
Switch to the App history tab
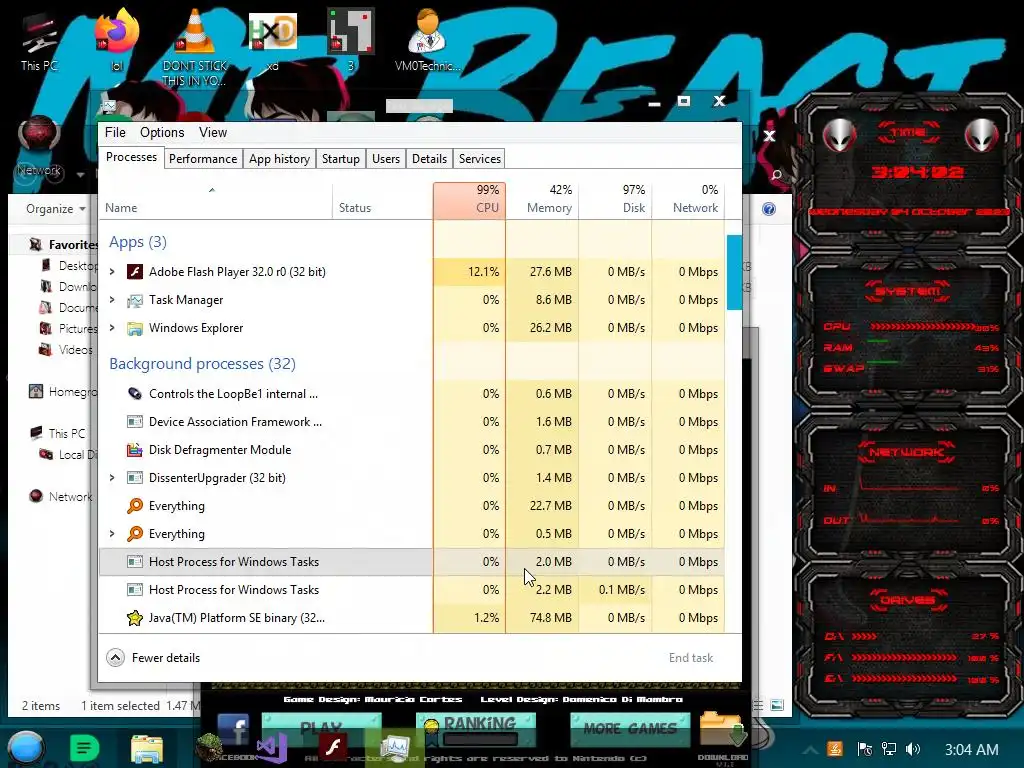(280, 159)
